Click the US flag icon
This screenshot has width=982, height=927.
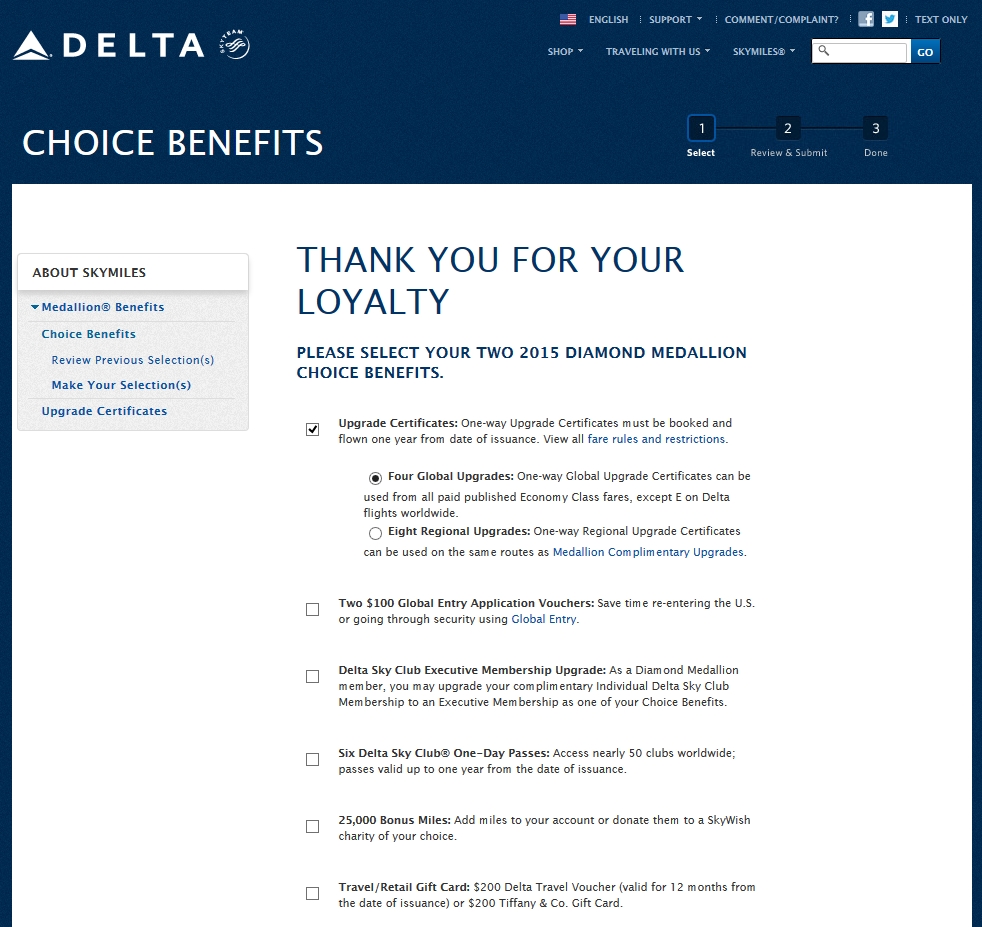click(x=568, y=19)
